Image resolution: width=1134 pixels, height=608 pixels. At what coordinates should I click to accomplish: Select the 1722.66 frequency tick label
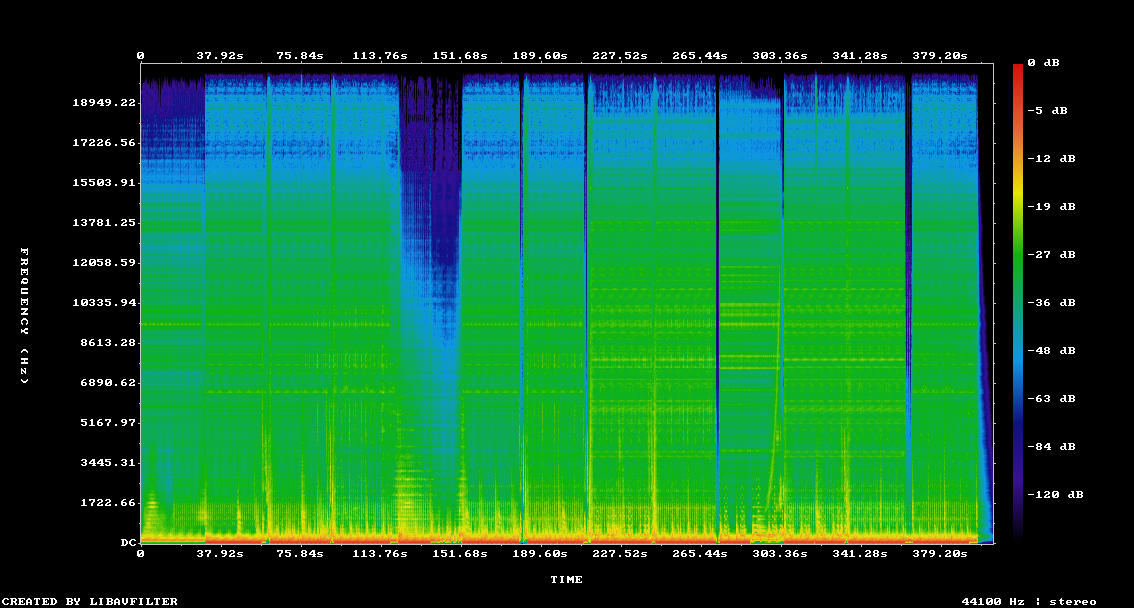pyautogui.click(x=108, y=502)
